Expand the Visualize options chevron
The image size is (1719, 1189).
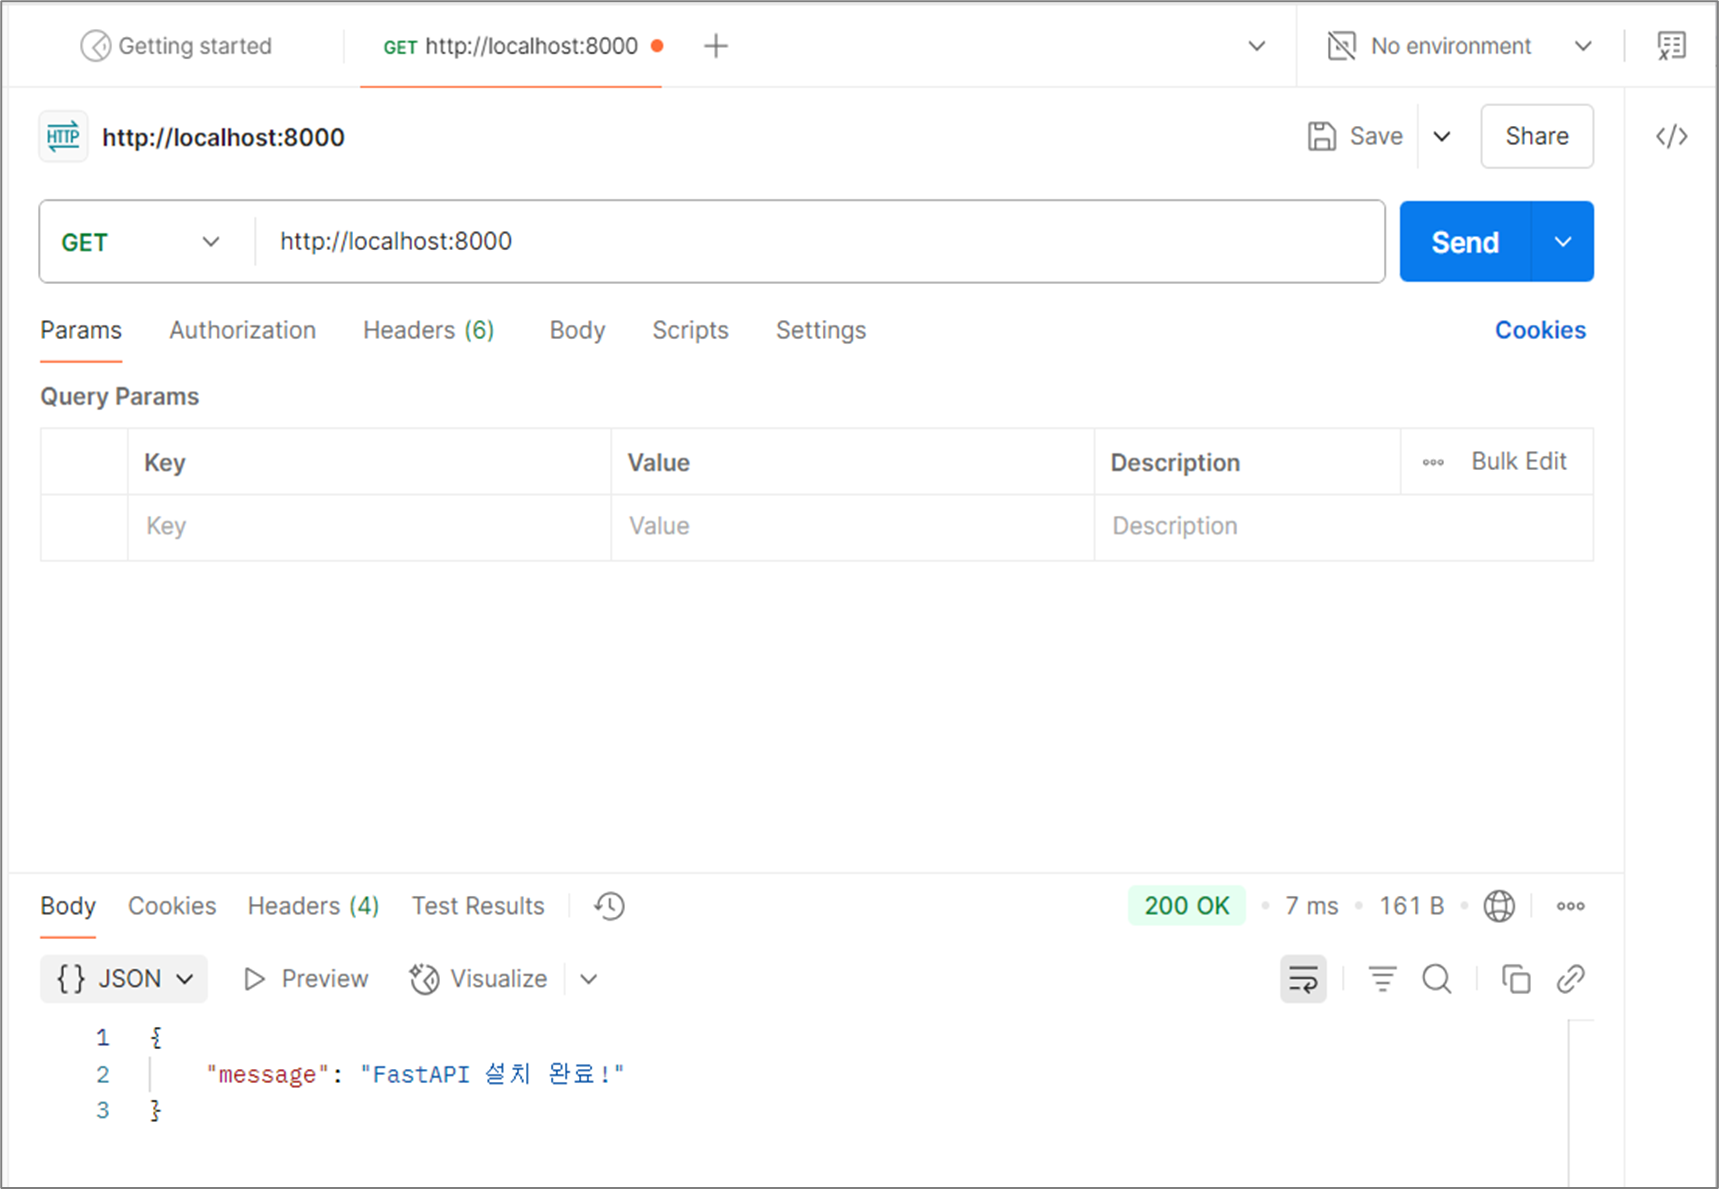pos(589,979)
